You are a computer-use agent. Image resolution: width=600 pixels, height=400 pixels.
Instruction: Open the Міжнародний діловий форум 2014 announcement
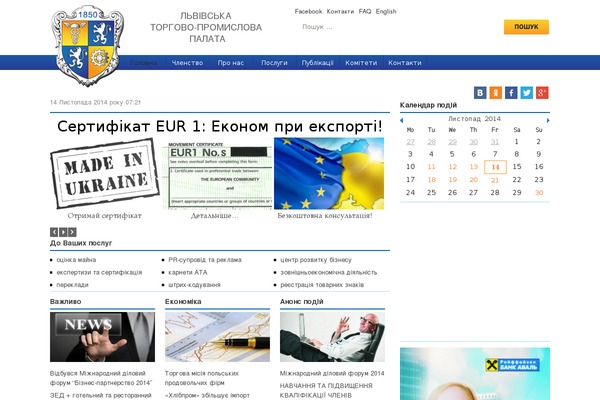332,373
